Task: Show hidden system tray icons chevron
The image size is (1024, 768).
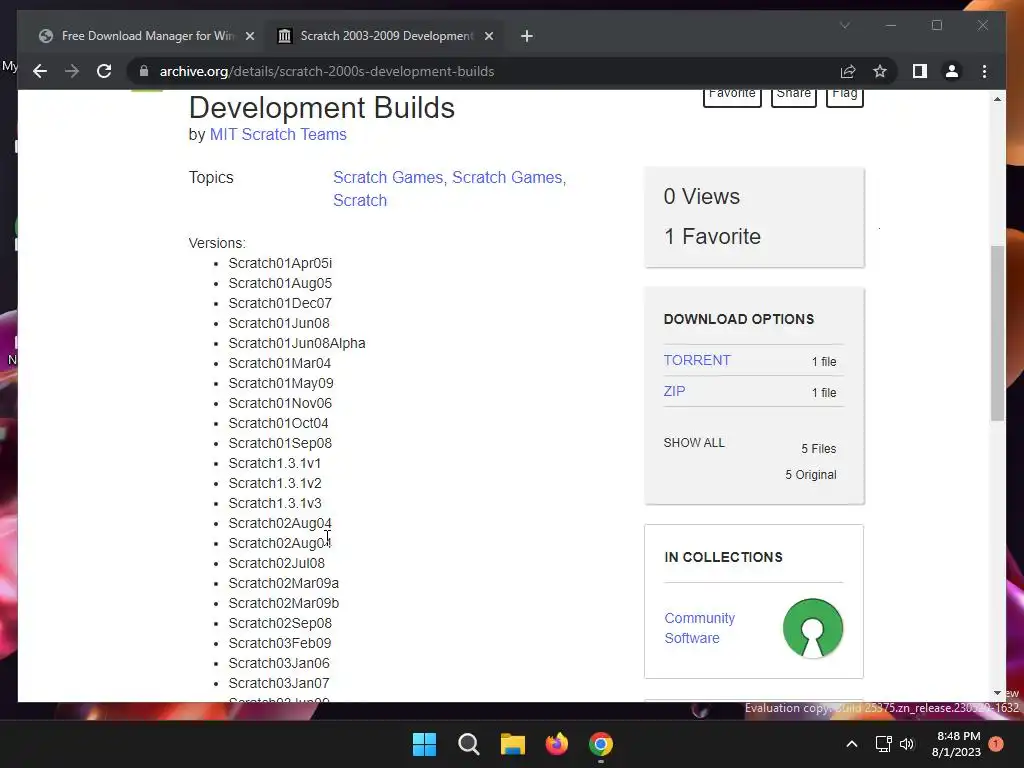Action: tap(852, 744)
